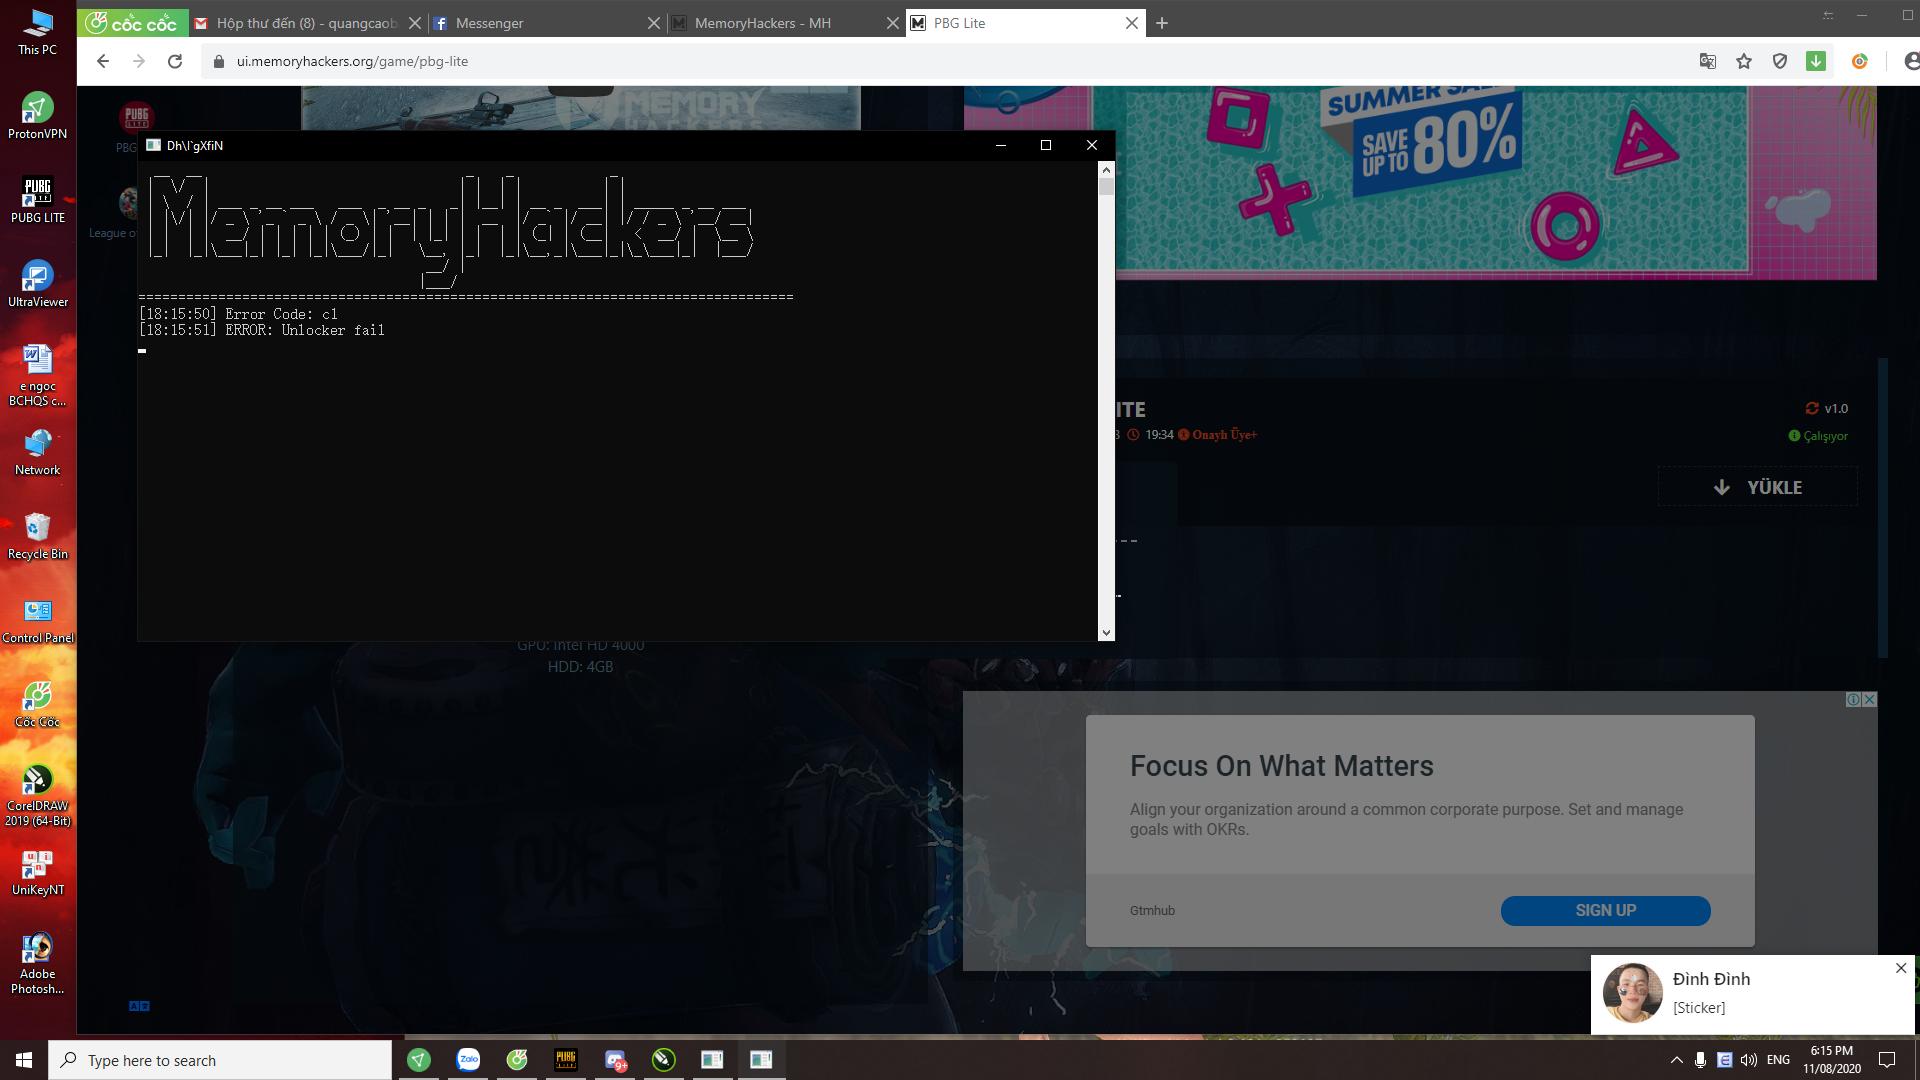Dismiss the Đinh Đinh notification
This screenshot has width=1920, height=1080.
[1901, 968]
